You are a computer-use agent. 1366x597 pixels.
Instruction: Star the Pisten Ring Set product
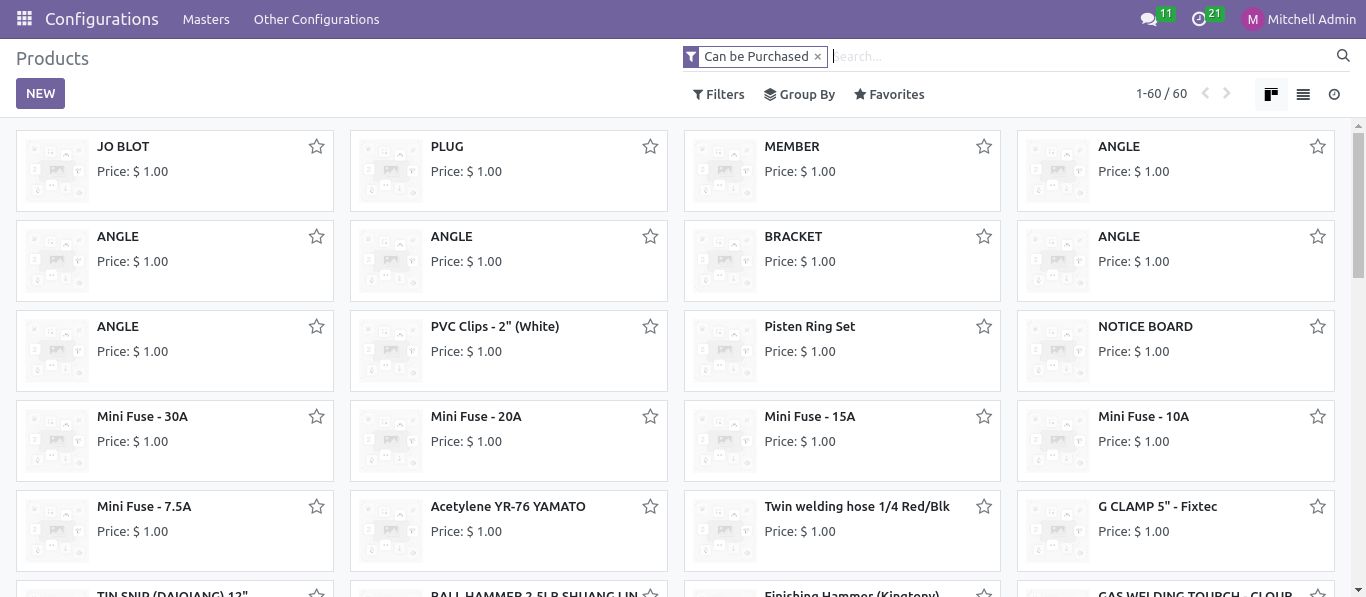click(984, 327)
